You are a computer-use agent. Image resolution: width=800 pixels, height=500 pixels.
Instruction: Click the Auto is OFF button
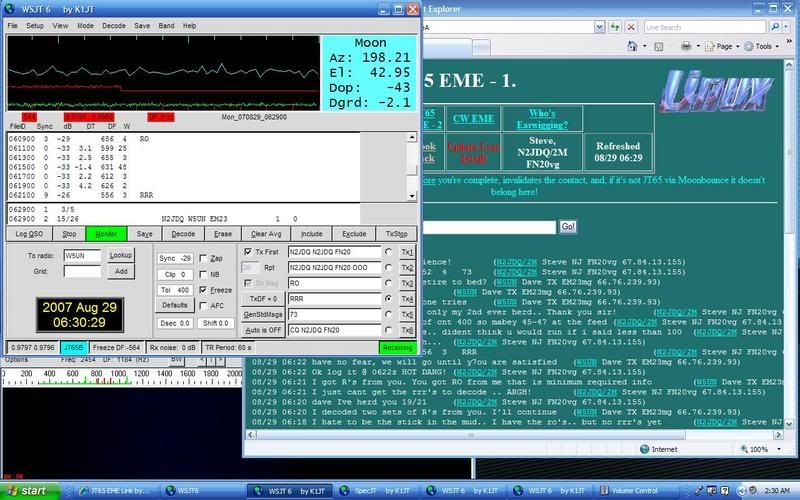[263, 330]
